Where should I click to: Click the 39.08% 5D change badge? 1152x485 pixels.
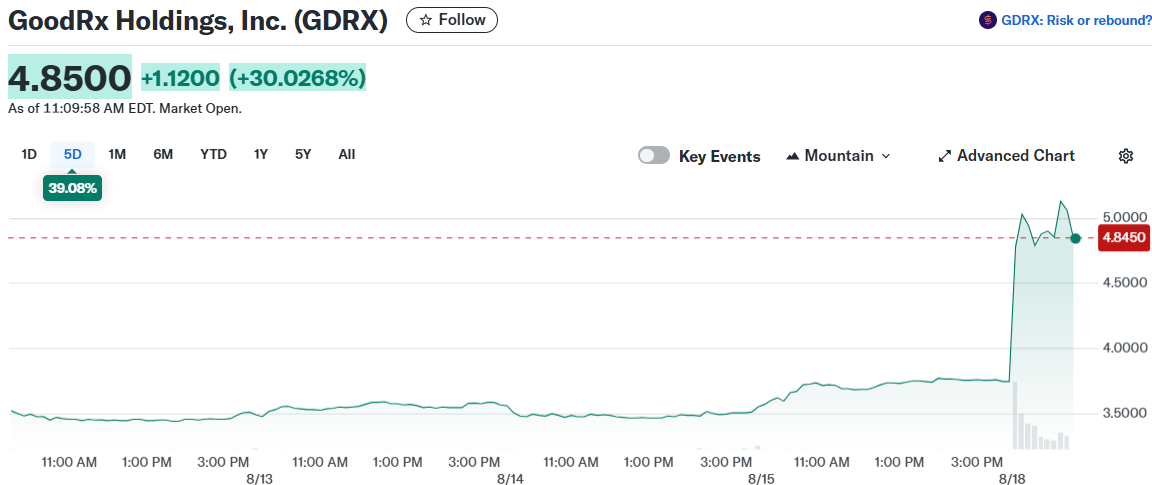click(x=73, y=188)
